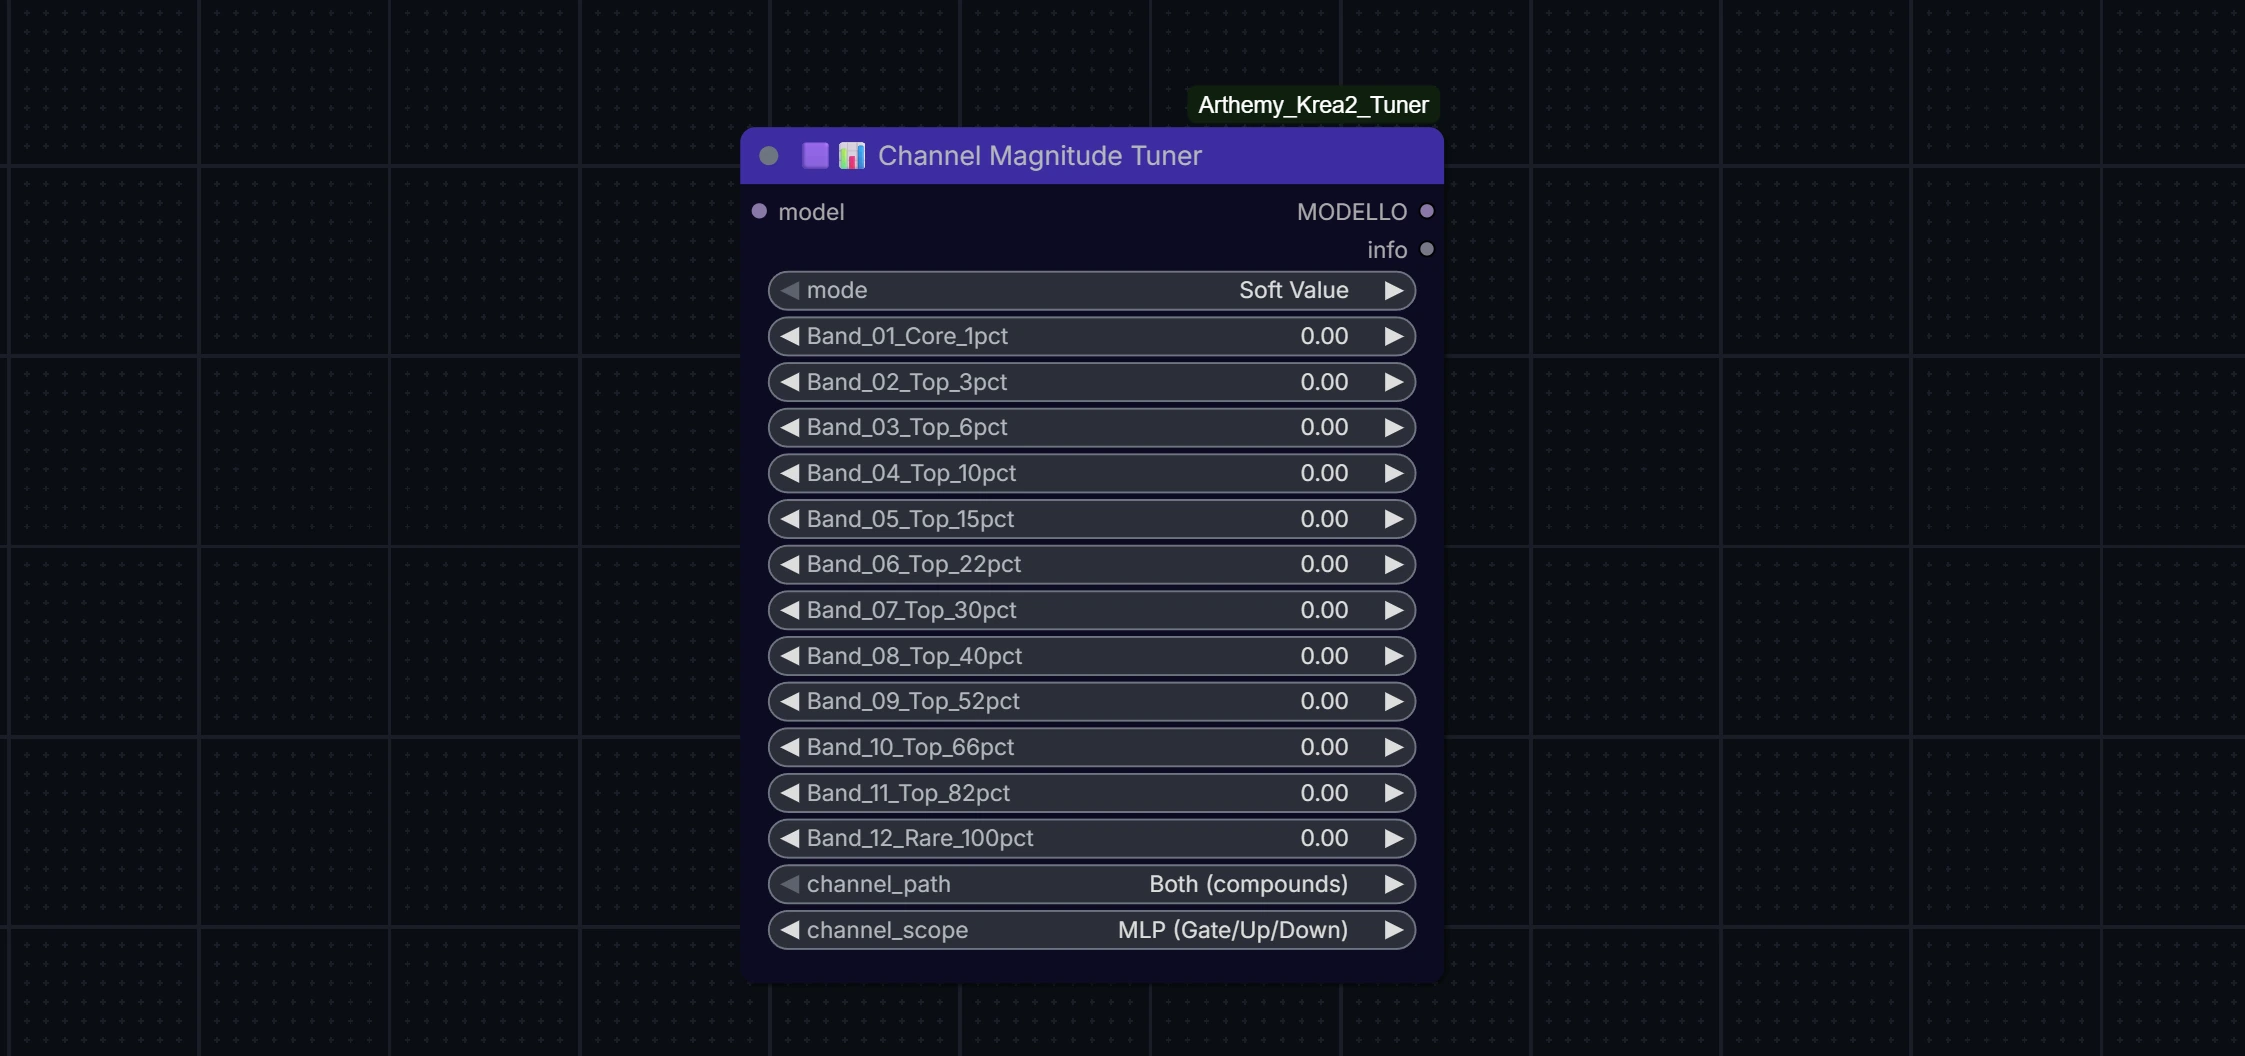Decrease Band_05_Top_15pct with left arrow
The image size is (2245, 1056).
[790, 519]
